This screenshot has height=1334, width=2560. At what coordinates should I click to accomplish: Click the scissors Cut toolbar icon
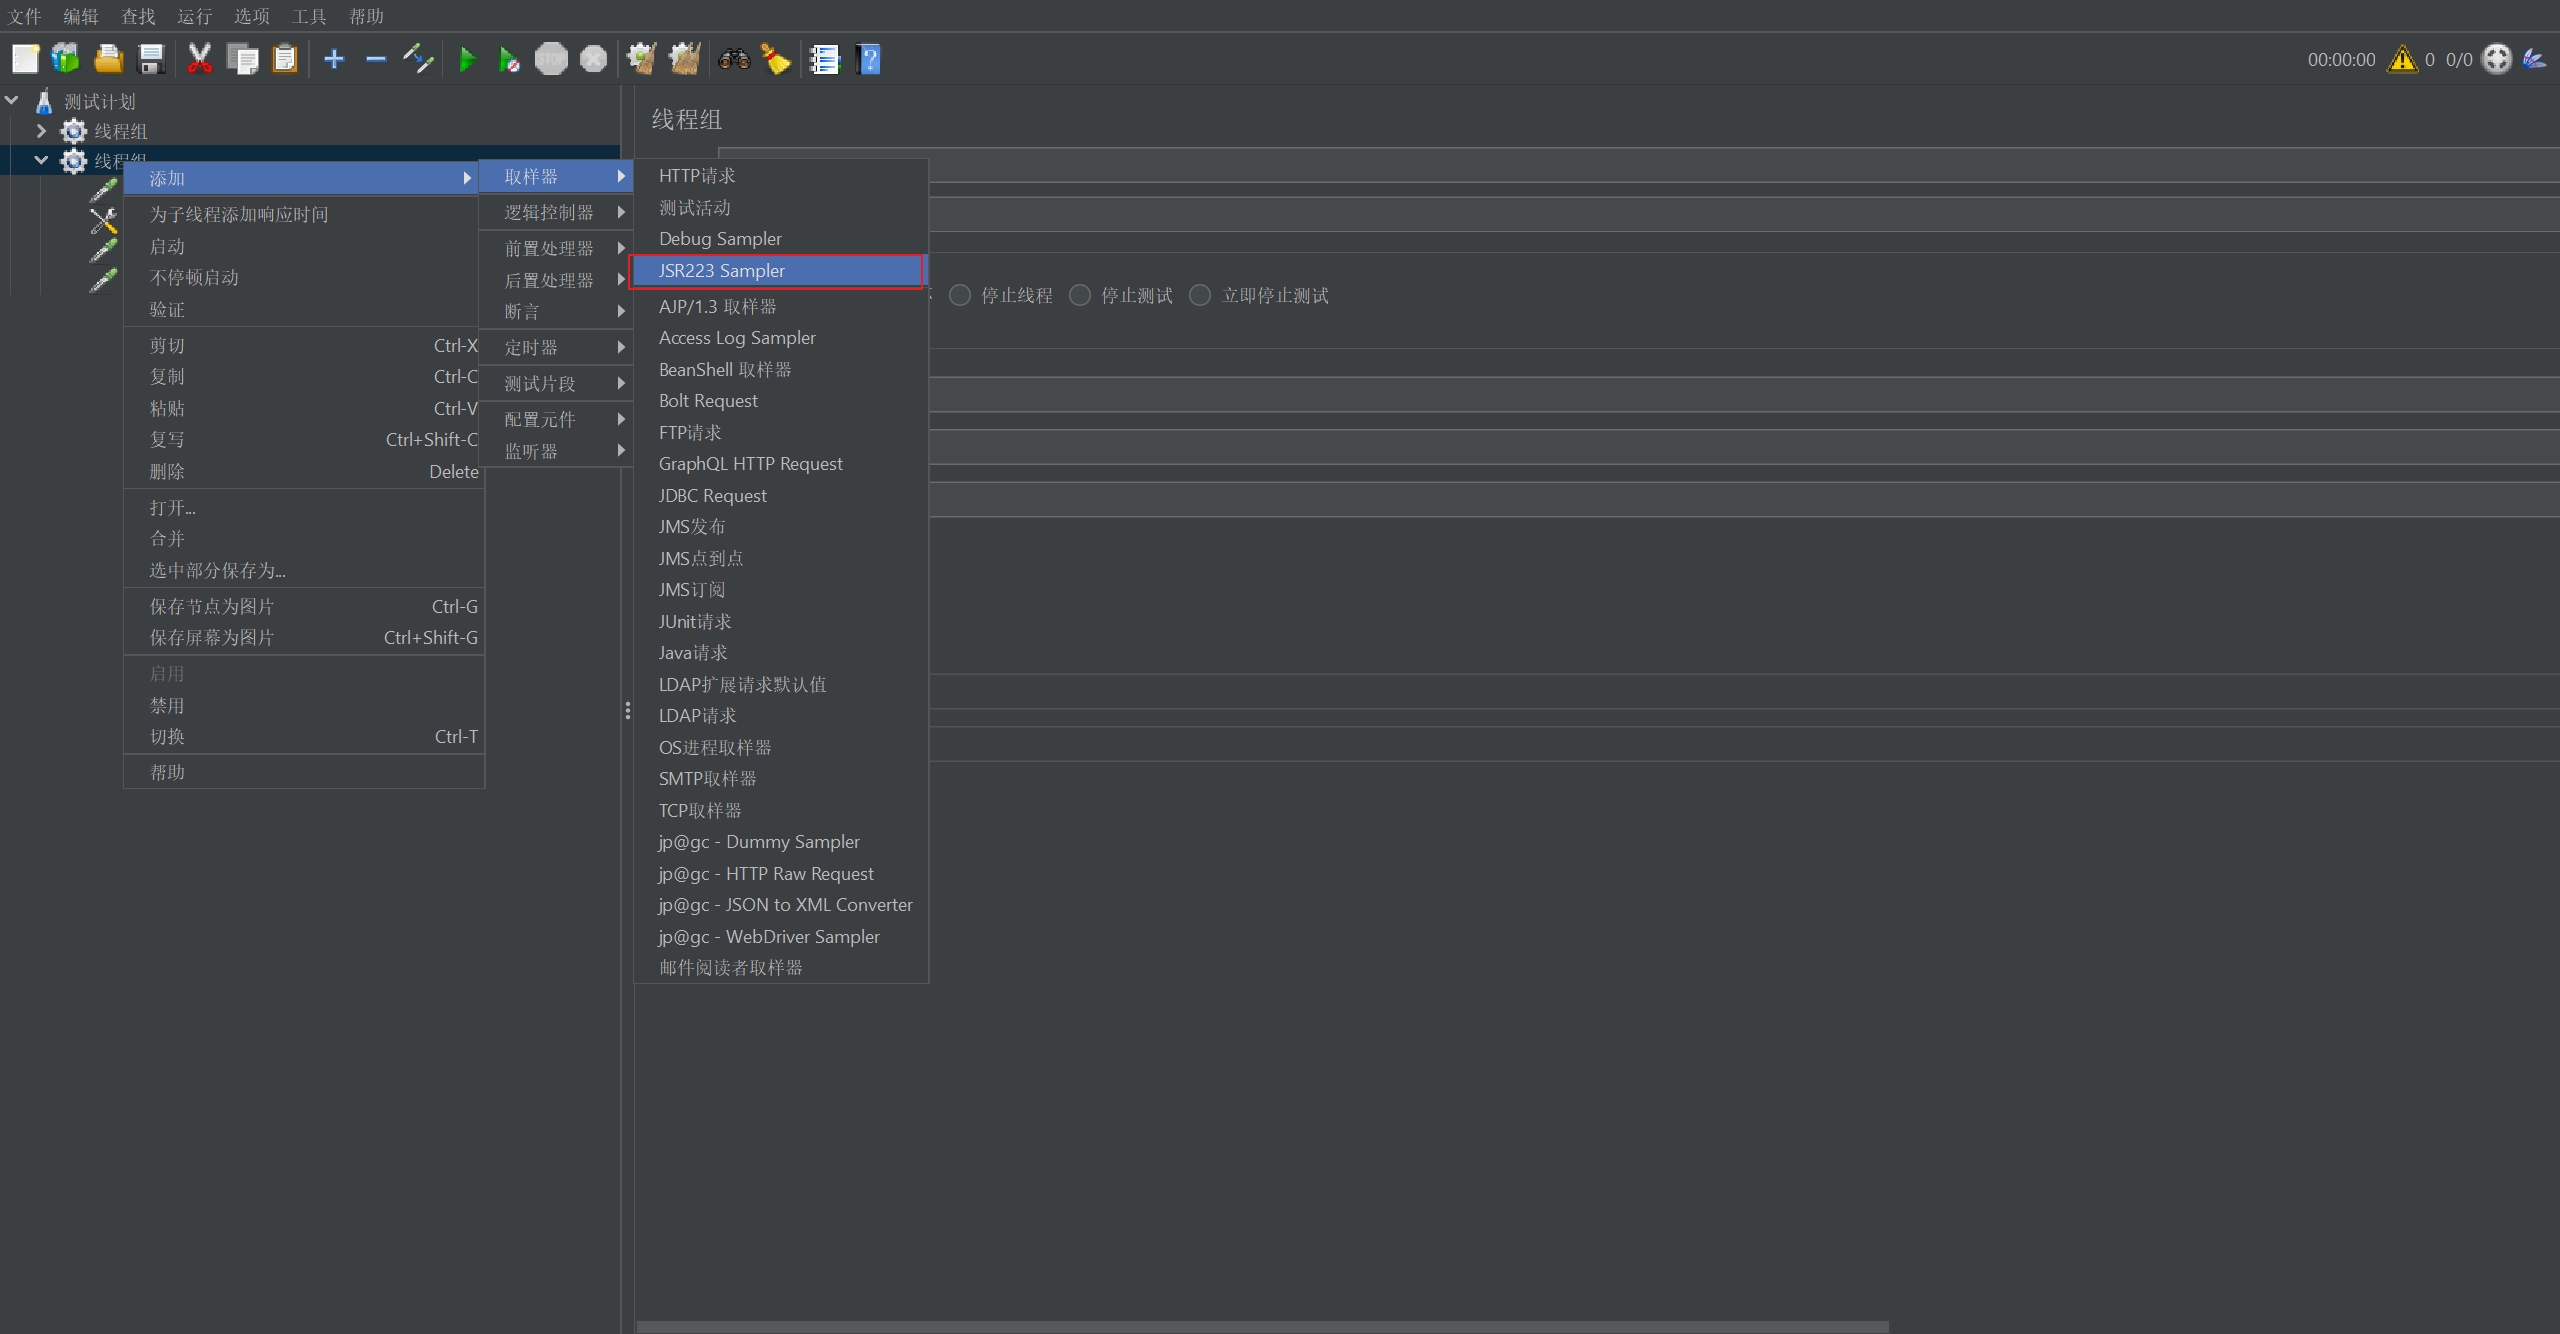(x=200, y=60)
